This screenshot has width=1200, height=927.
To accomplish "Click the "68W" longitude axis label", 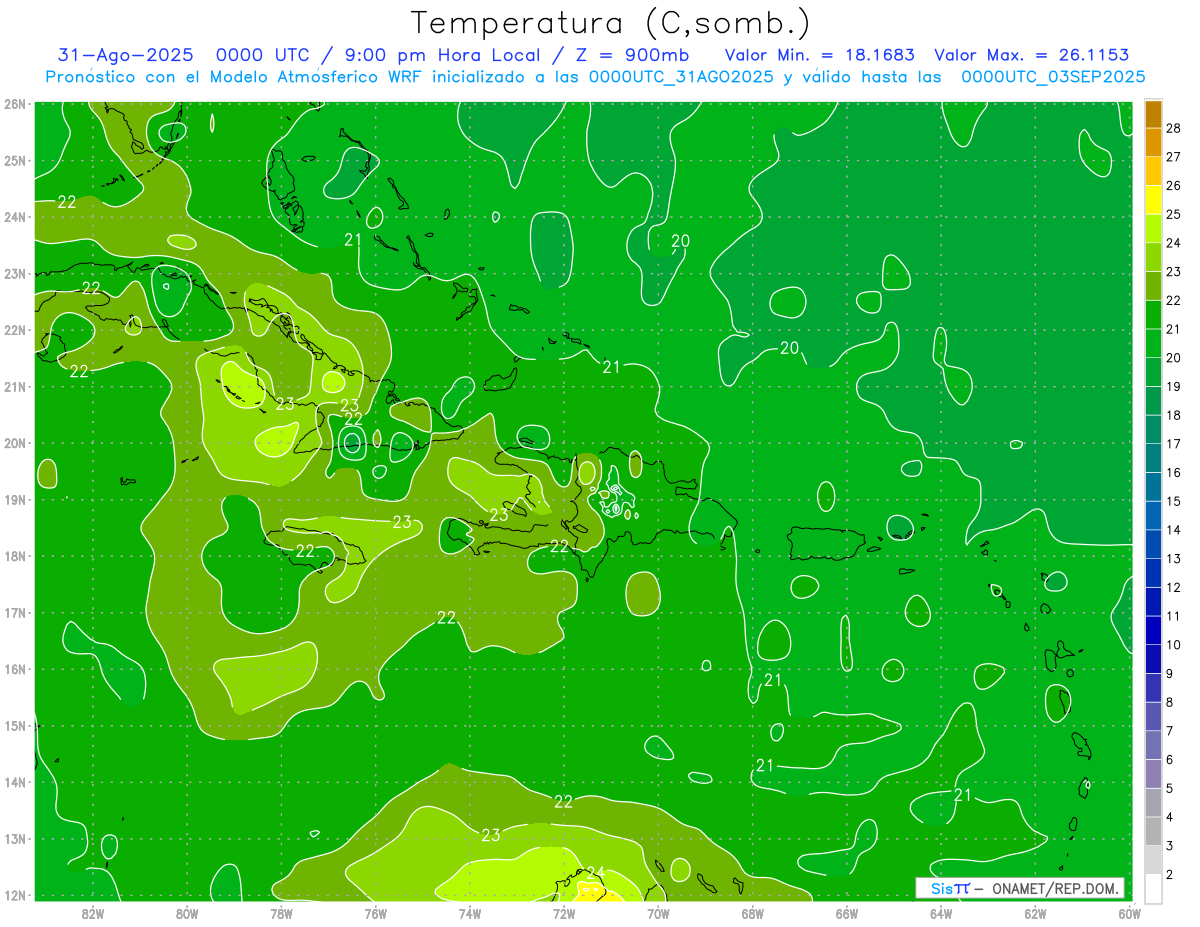I will 752,913.
